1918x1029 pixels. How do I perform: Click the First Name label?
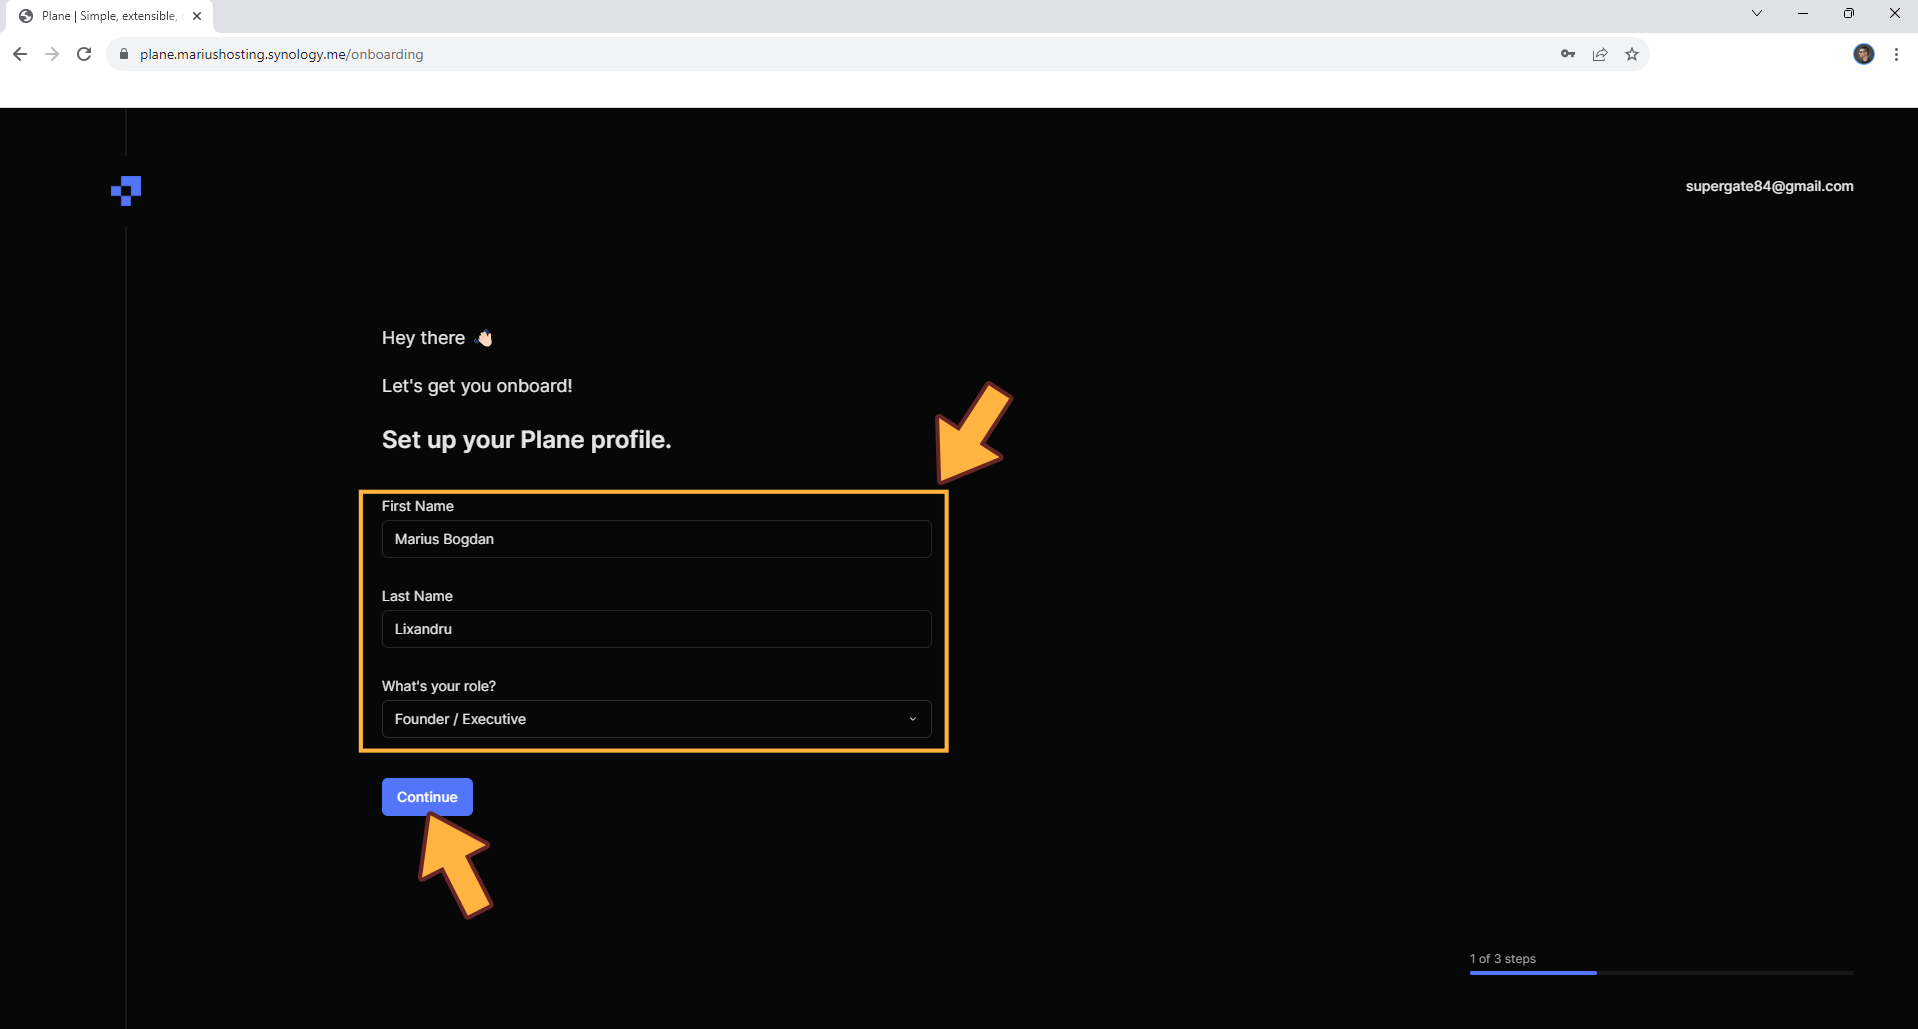[x=417, y=506]
